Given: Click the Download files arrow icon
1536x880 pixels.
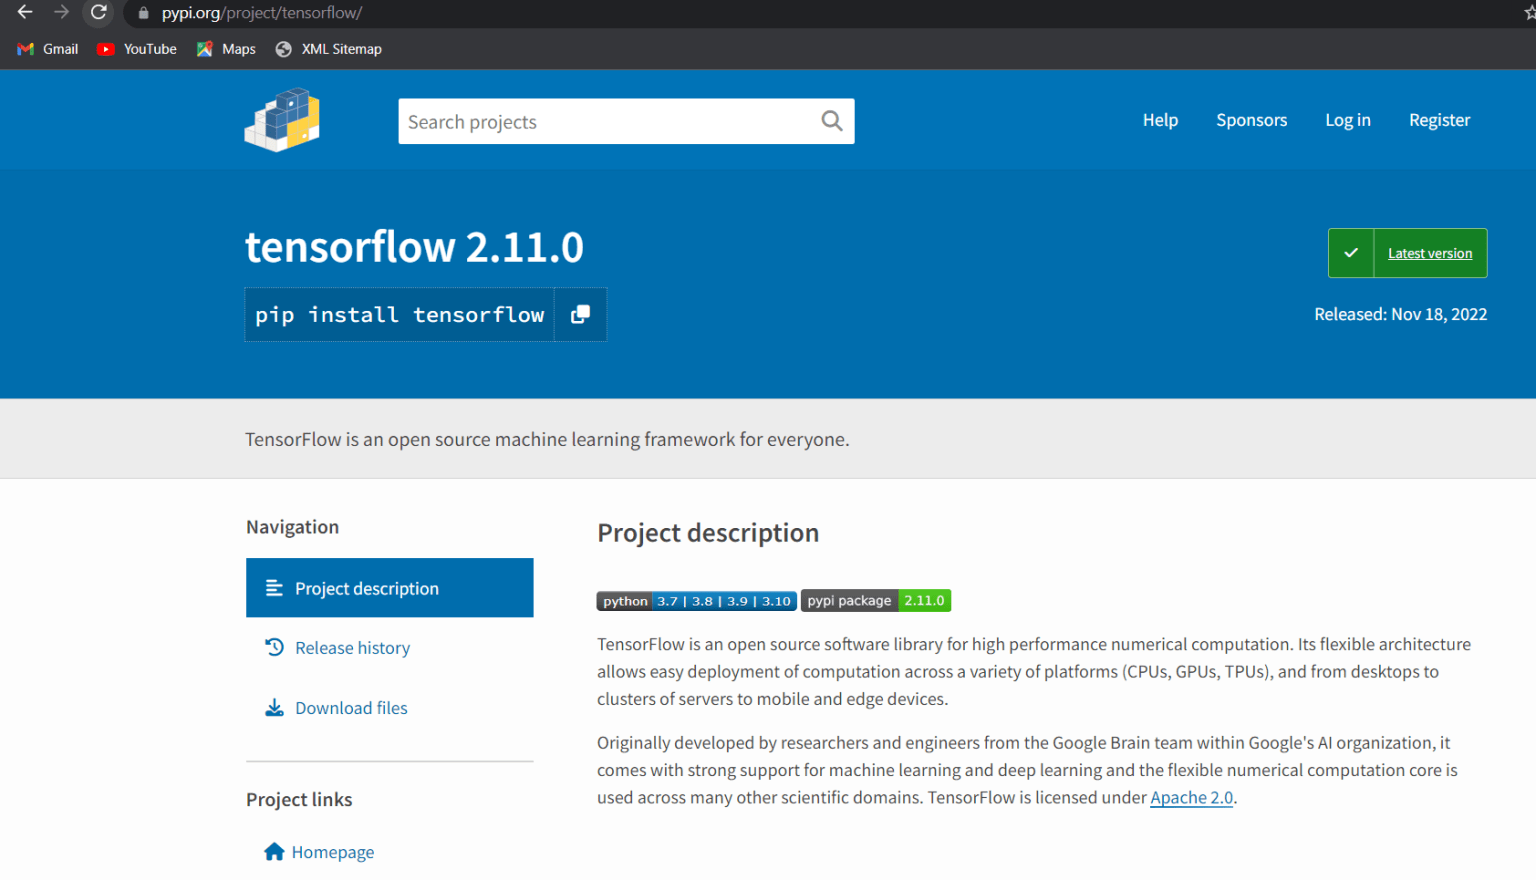Looking at the screenshot, I should click(275, 707).
